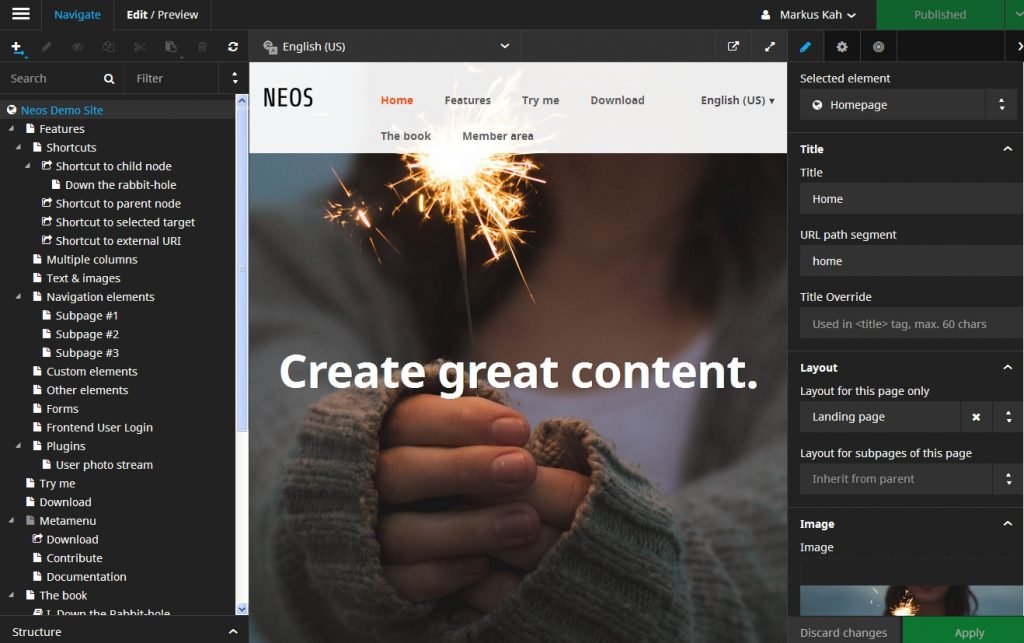Viewport: 1024px width, 643px height.
Task: Refresh the node tree with the reload icon
Action: point(233,47)
